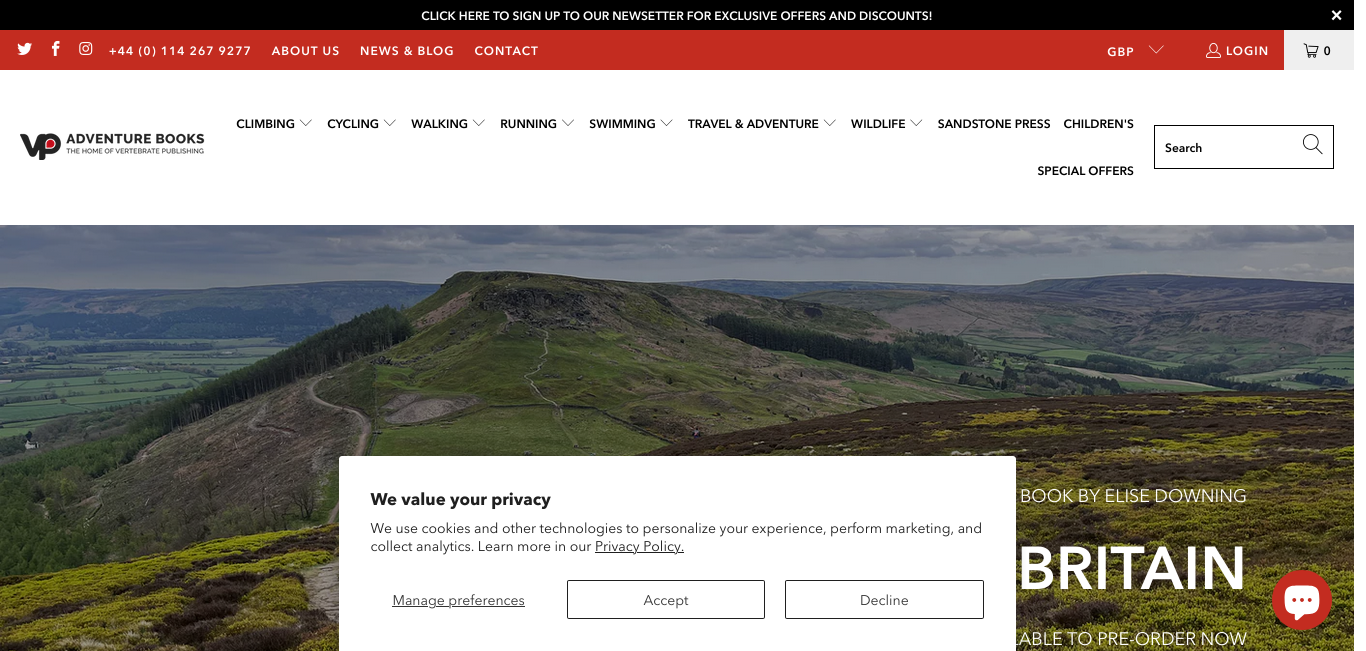The image size is (1366, 651).
Task: Click the search magnifier icon
Action: (1312, 145)
